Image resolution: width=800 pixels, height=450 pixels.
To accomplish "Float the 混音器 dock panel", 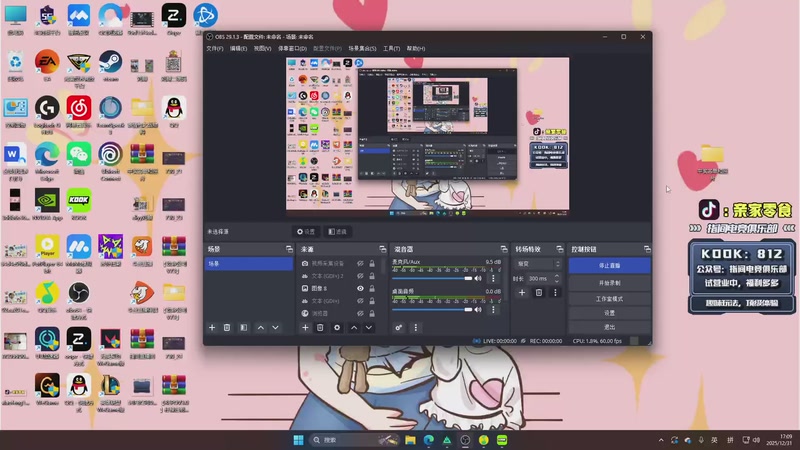I will point(504,249).
